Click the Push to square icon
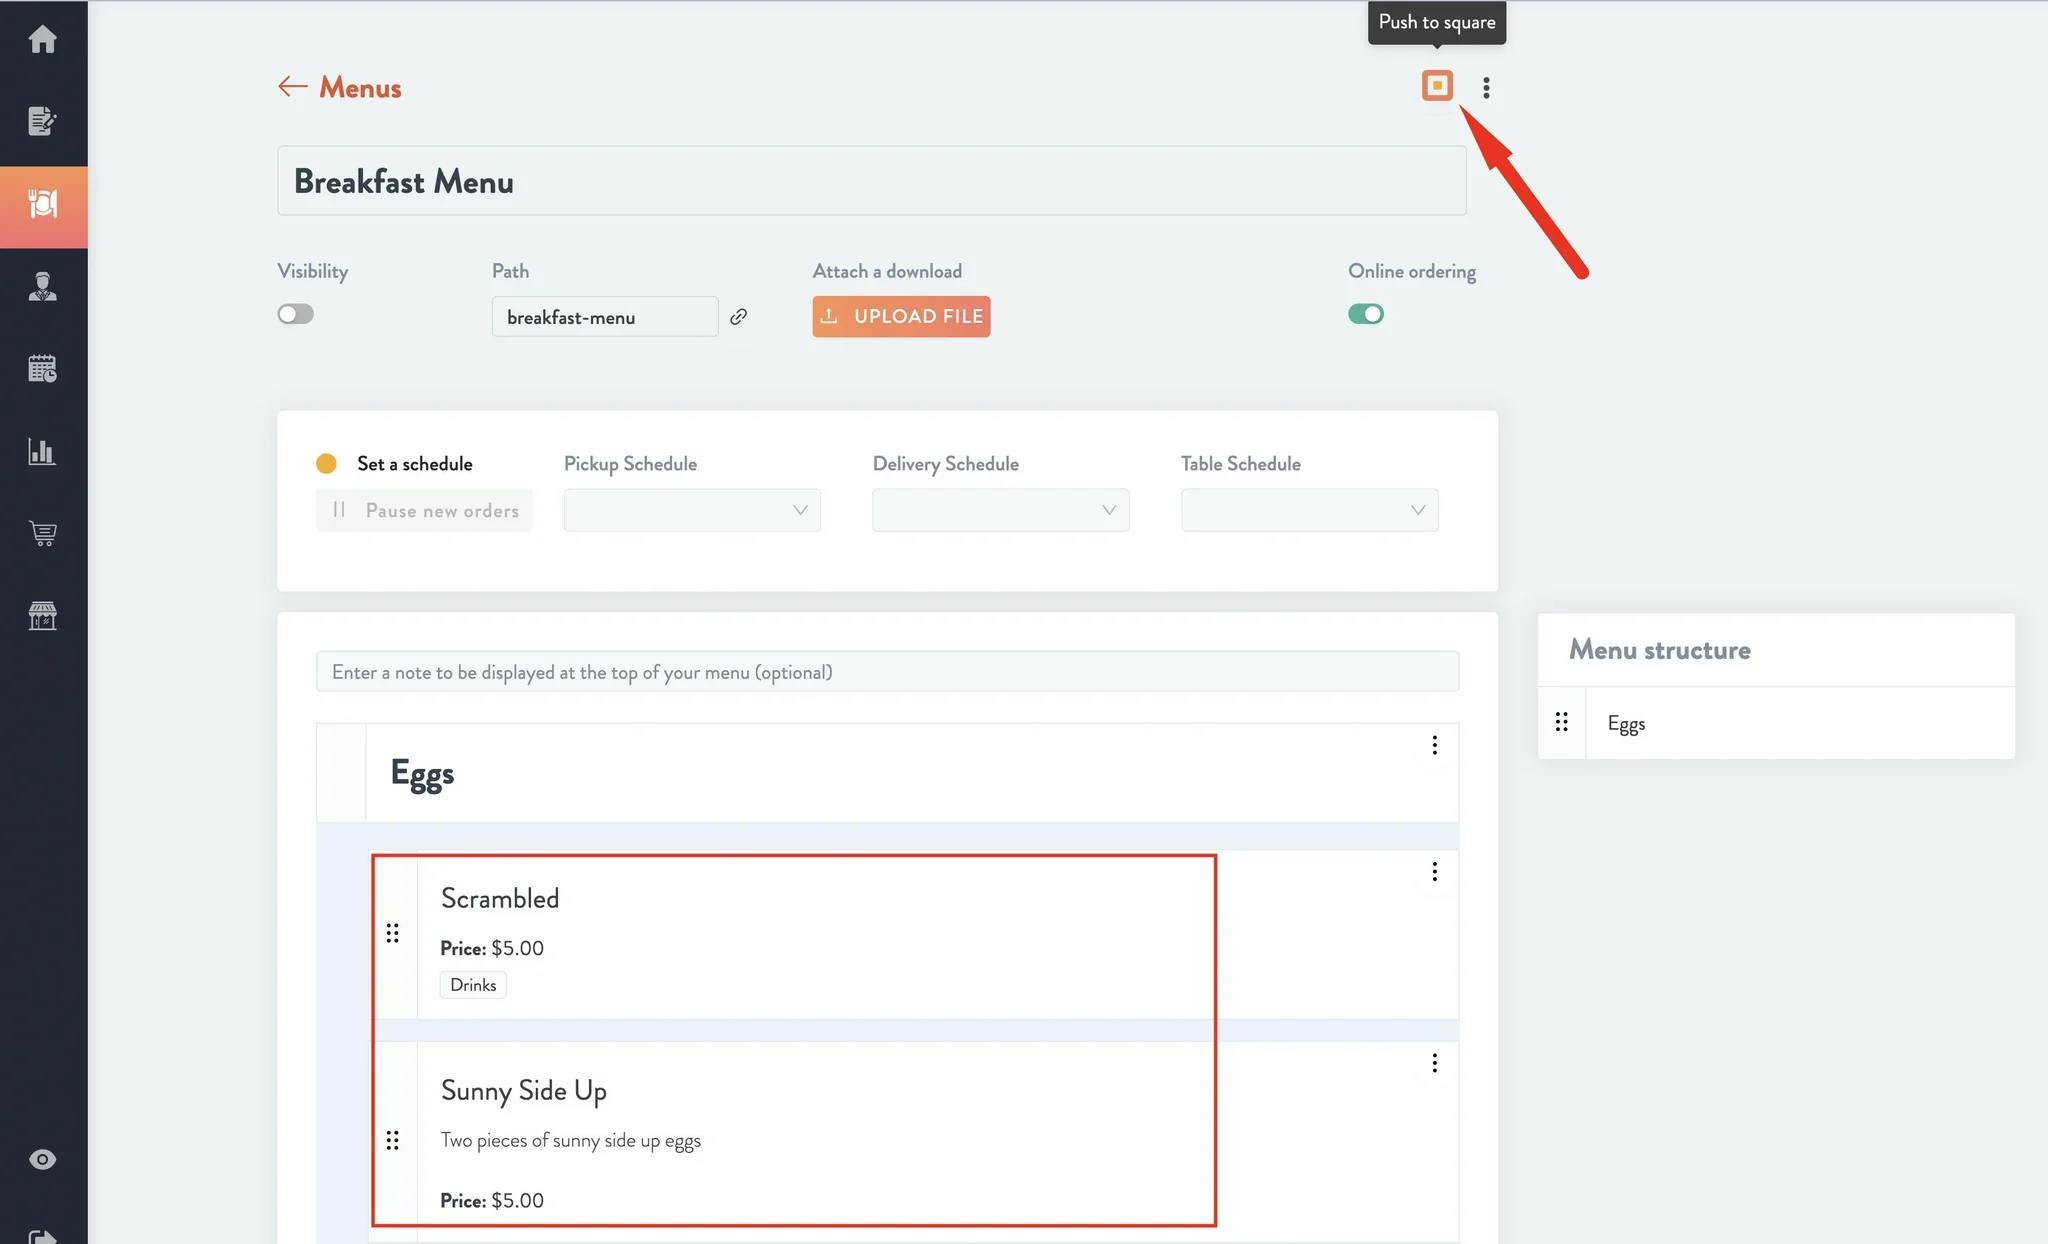2048x1244 pixels. (x=1437, y=86)
